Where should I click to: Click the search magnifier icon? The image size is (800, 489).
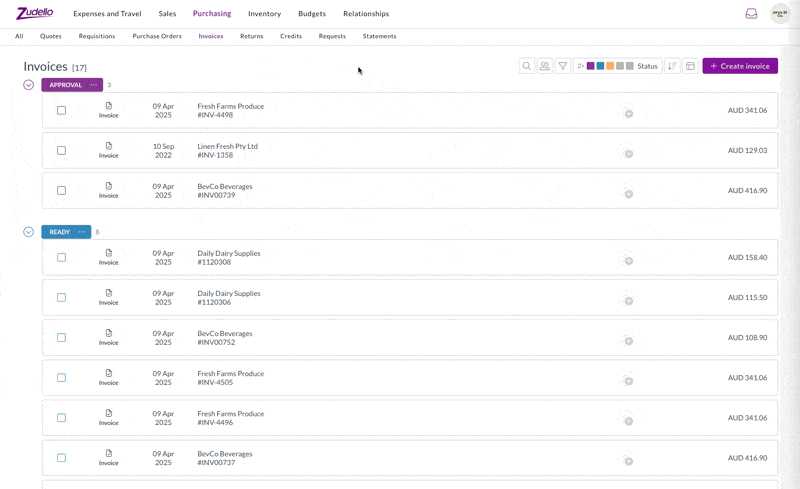[x=526, y=66]
